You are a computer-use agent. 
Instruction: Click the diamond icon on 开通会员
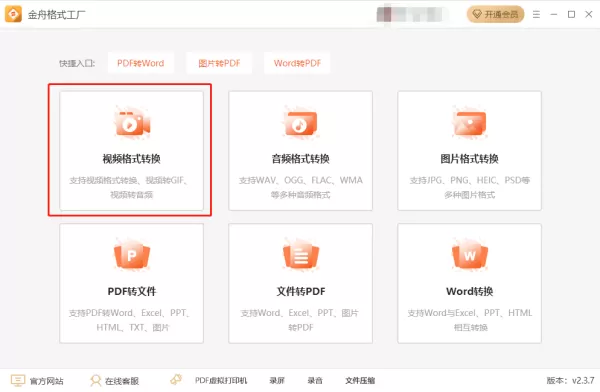pyautogui.click(x=477, y=15)
